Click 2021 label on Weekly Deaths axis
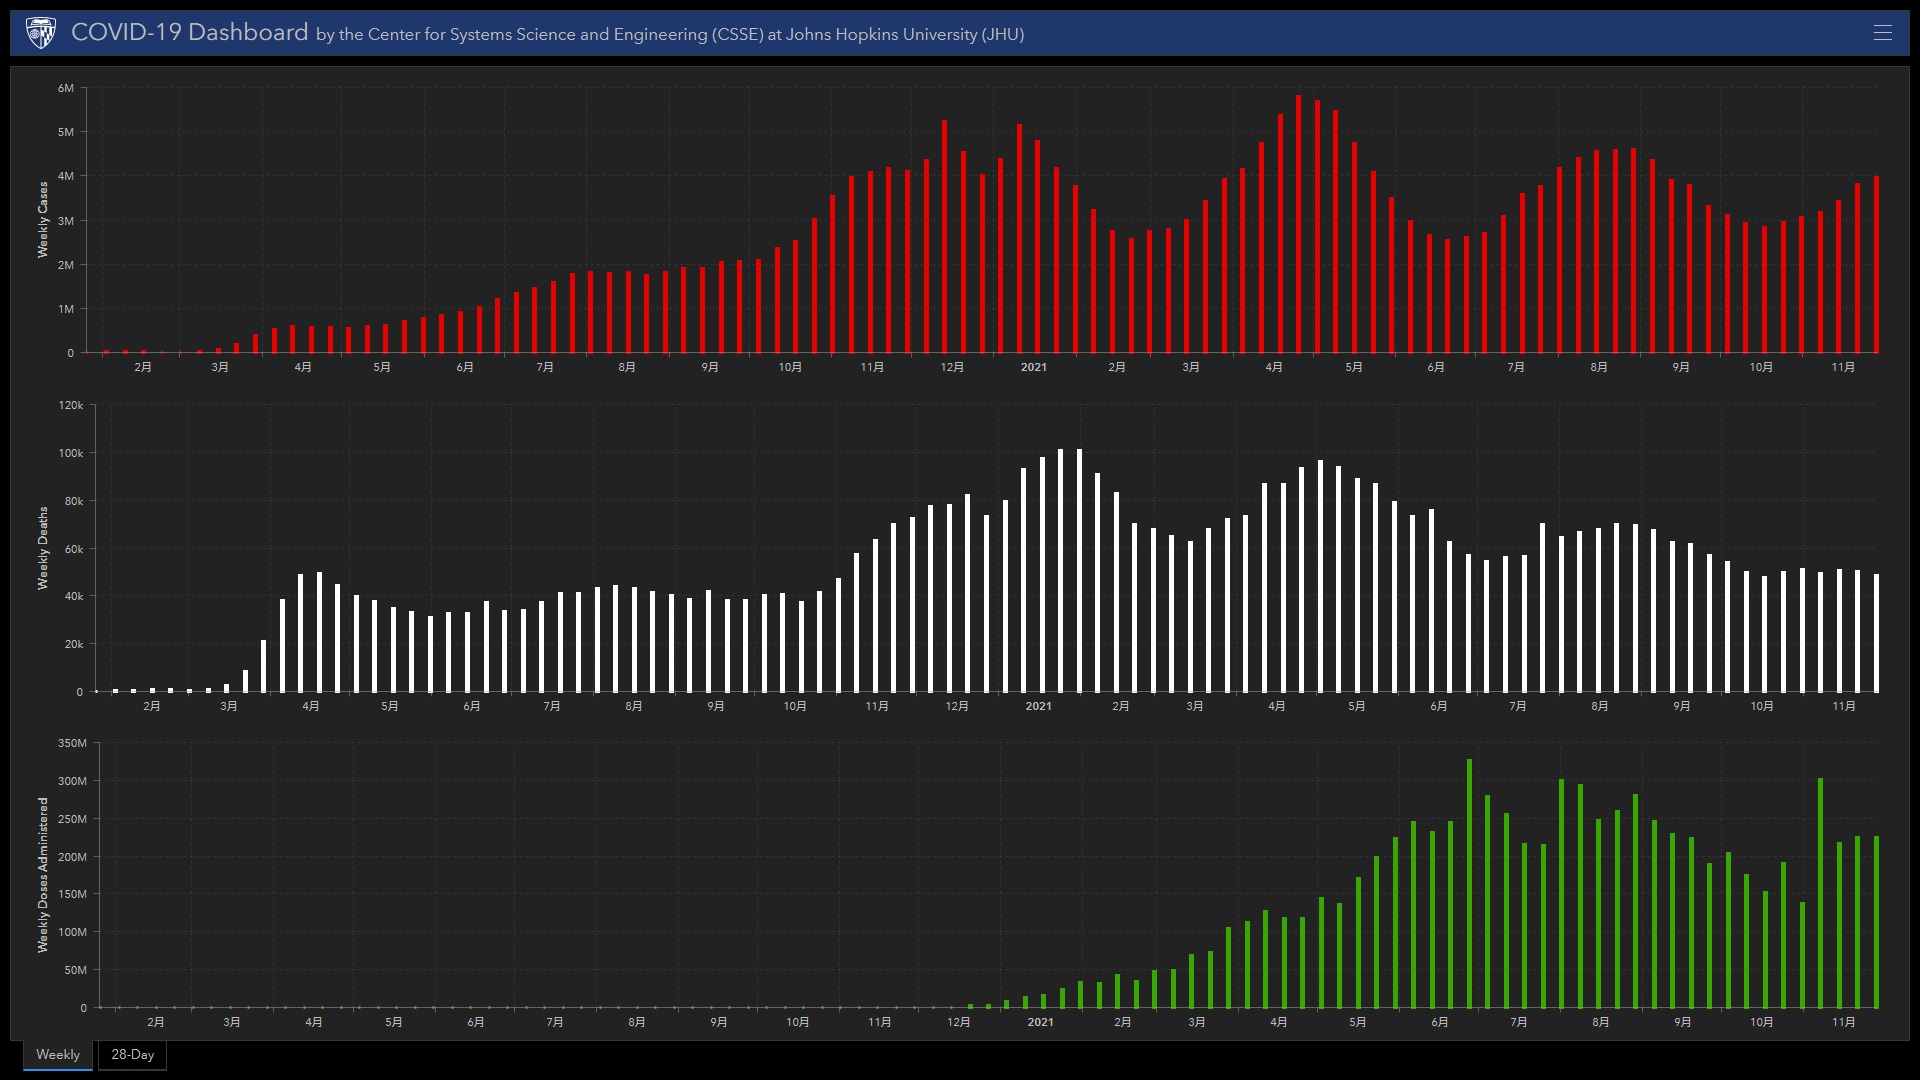The image size is (1920, 1080). (x=1038, y=706)
